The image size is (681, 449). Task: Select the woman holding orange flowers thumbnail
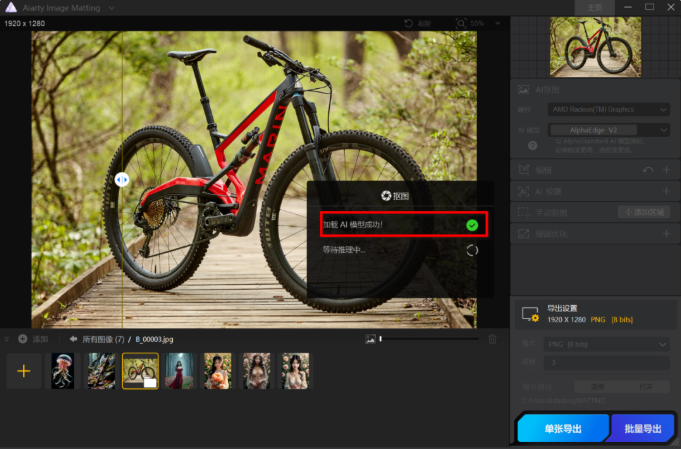pyautogui.click(x=218, y=371)
